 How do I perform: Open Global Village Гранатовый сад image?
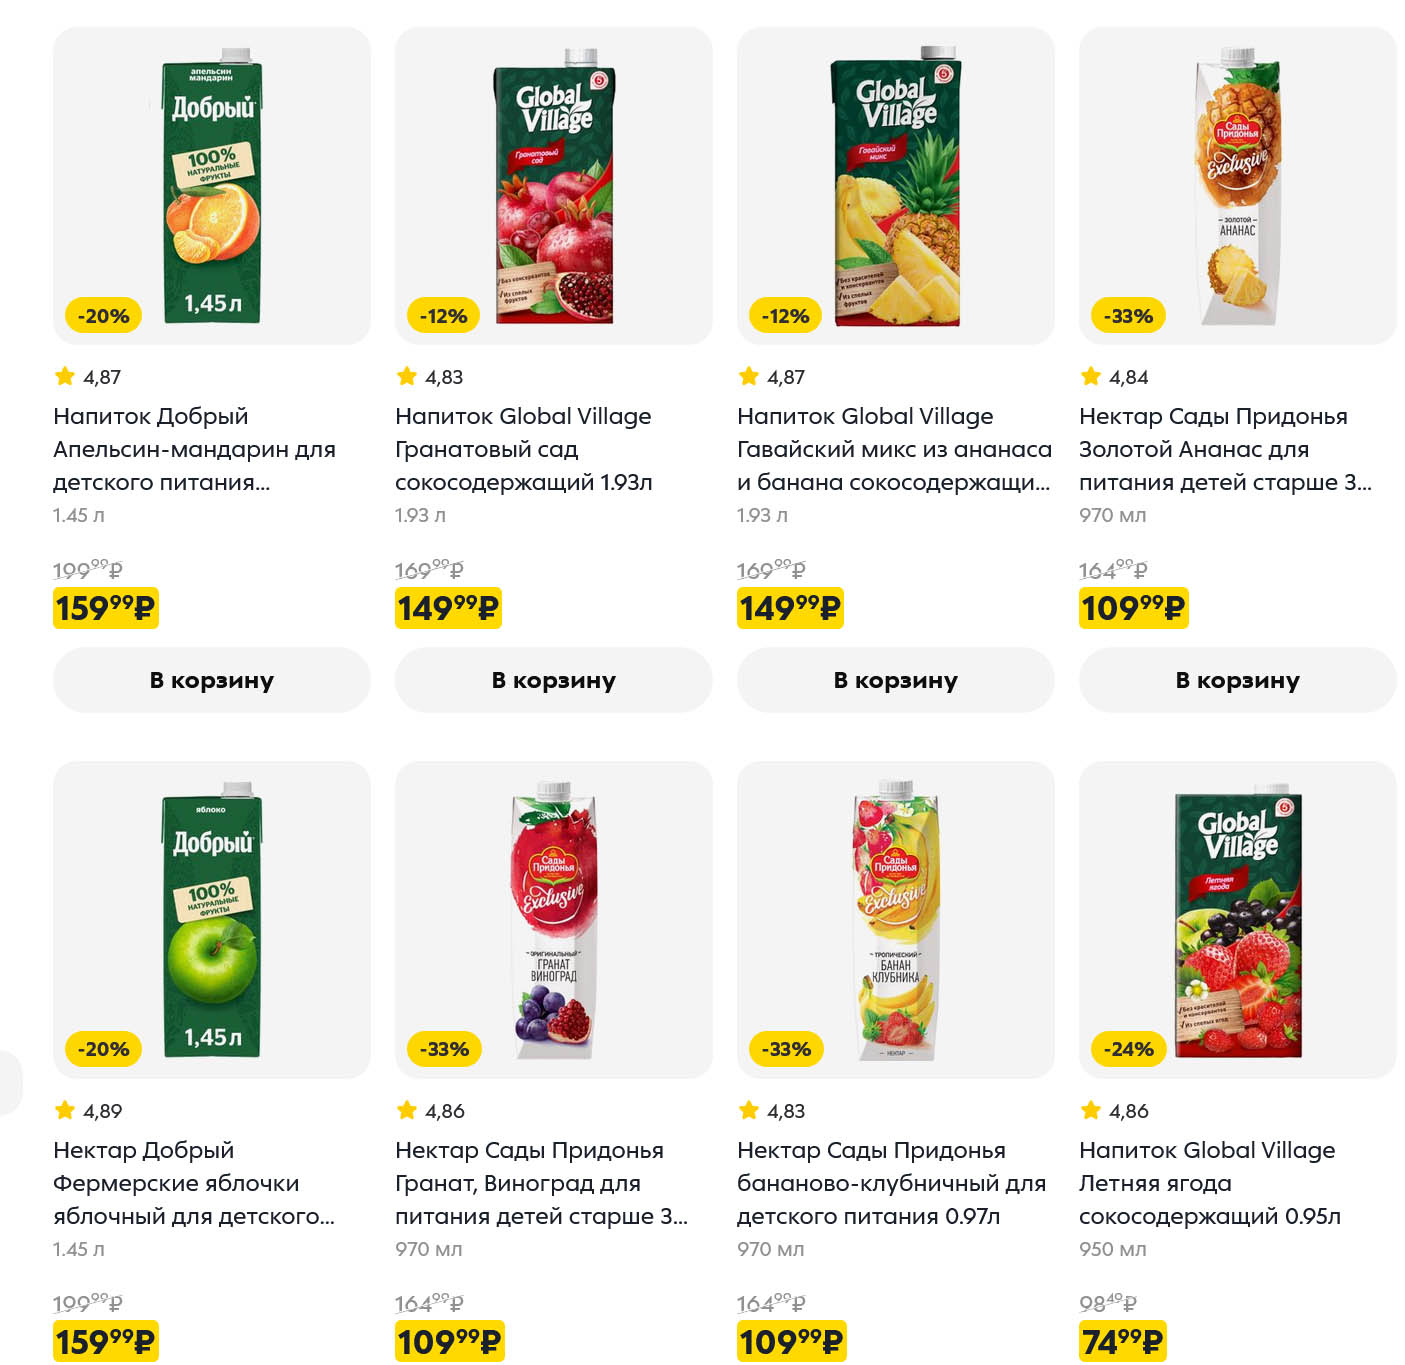(554, 186)
